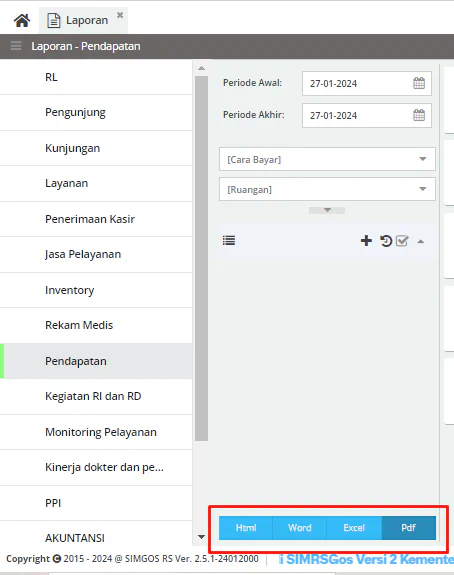Screen dimensions: 454x575
Task: Expand more filters arrow below Ruangan
Action: pos(327,210)
